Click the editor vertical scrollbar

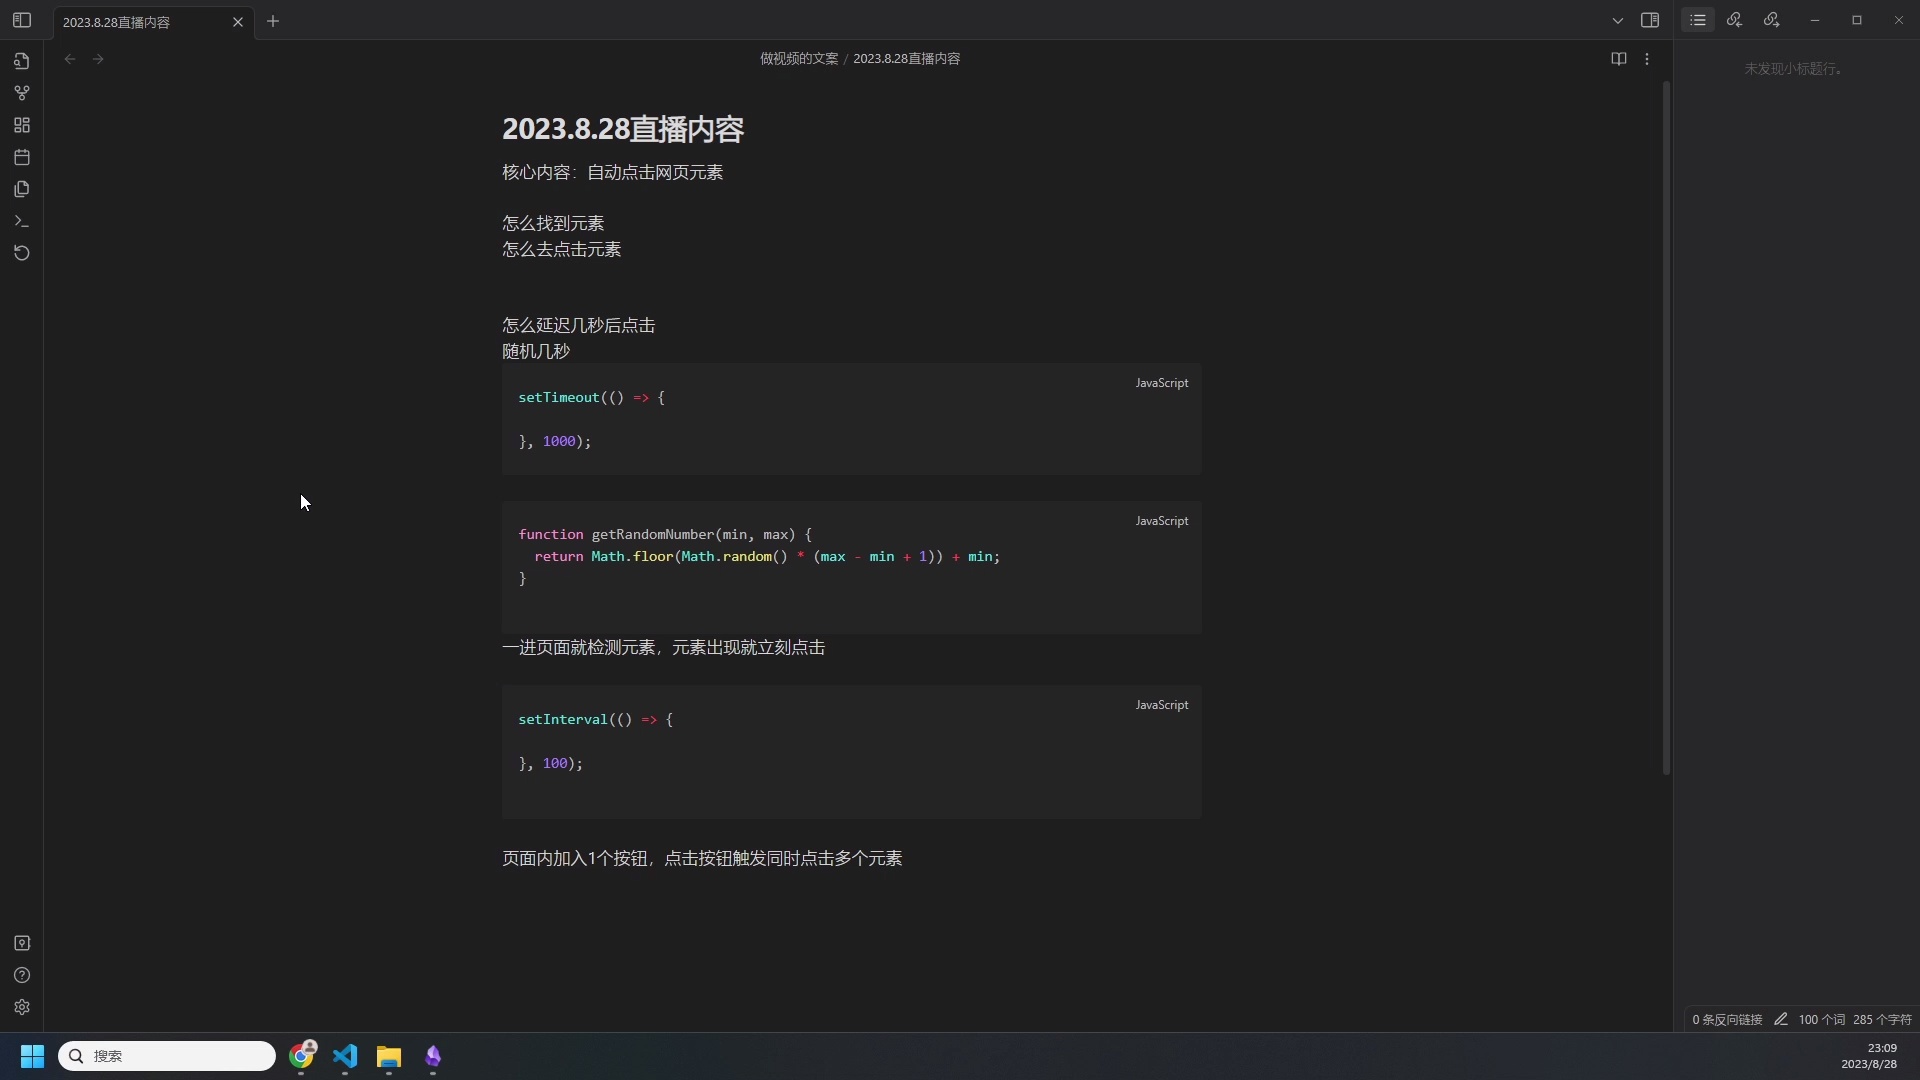point(1666,430)
